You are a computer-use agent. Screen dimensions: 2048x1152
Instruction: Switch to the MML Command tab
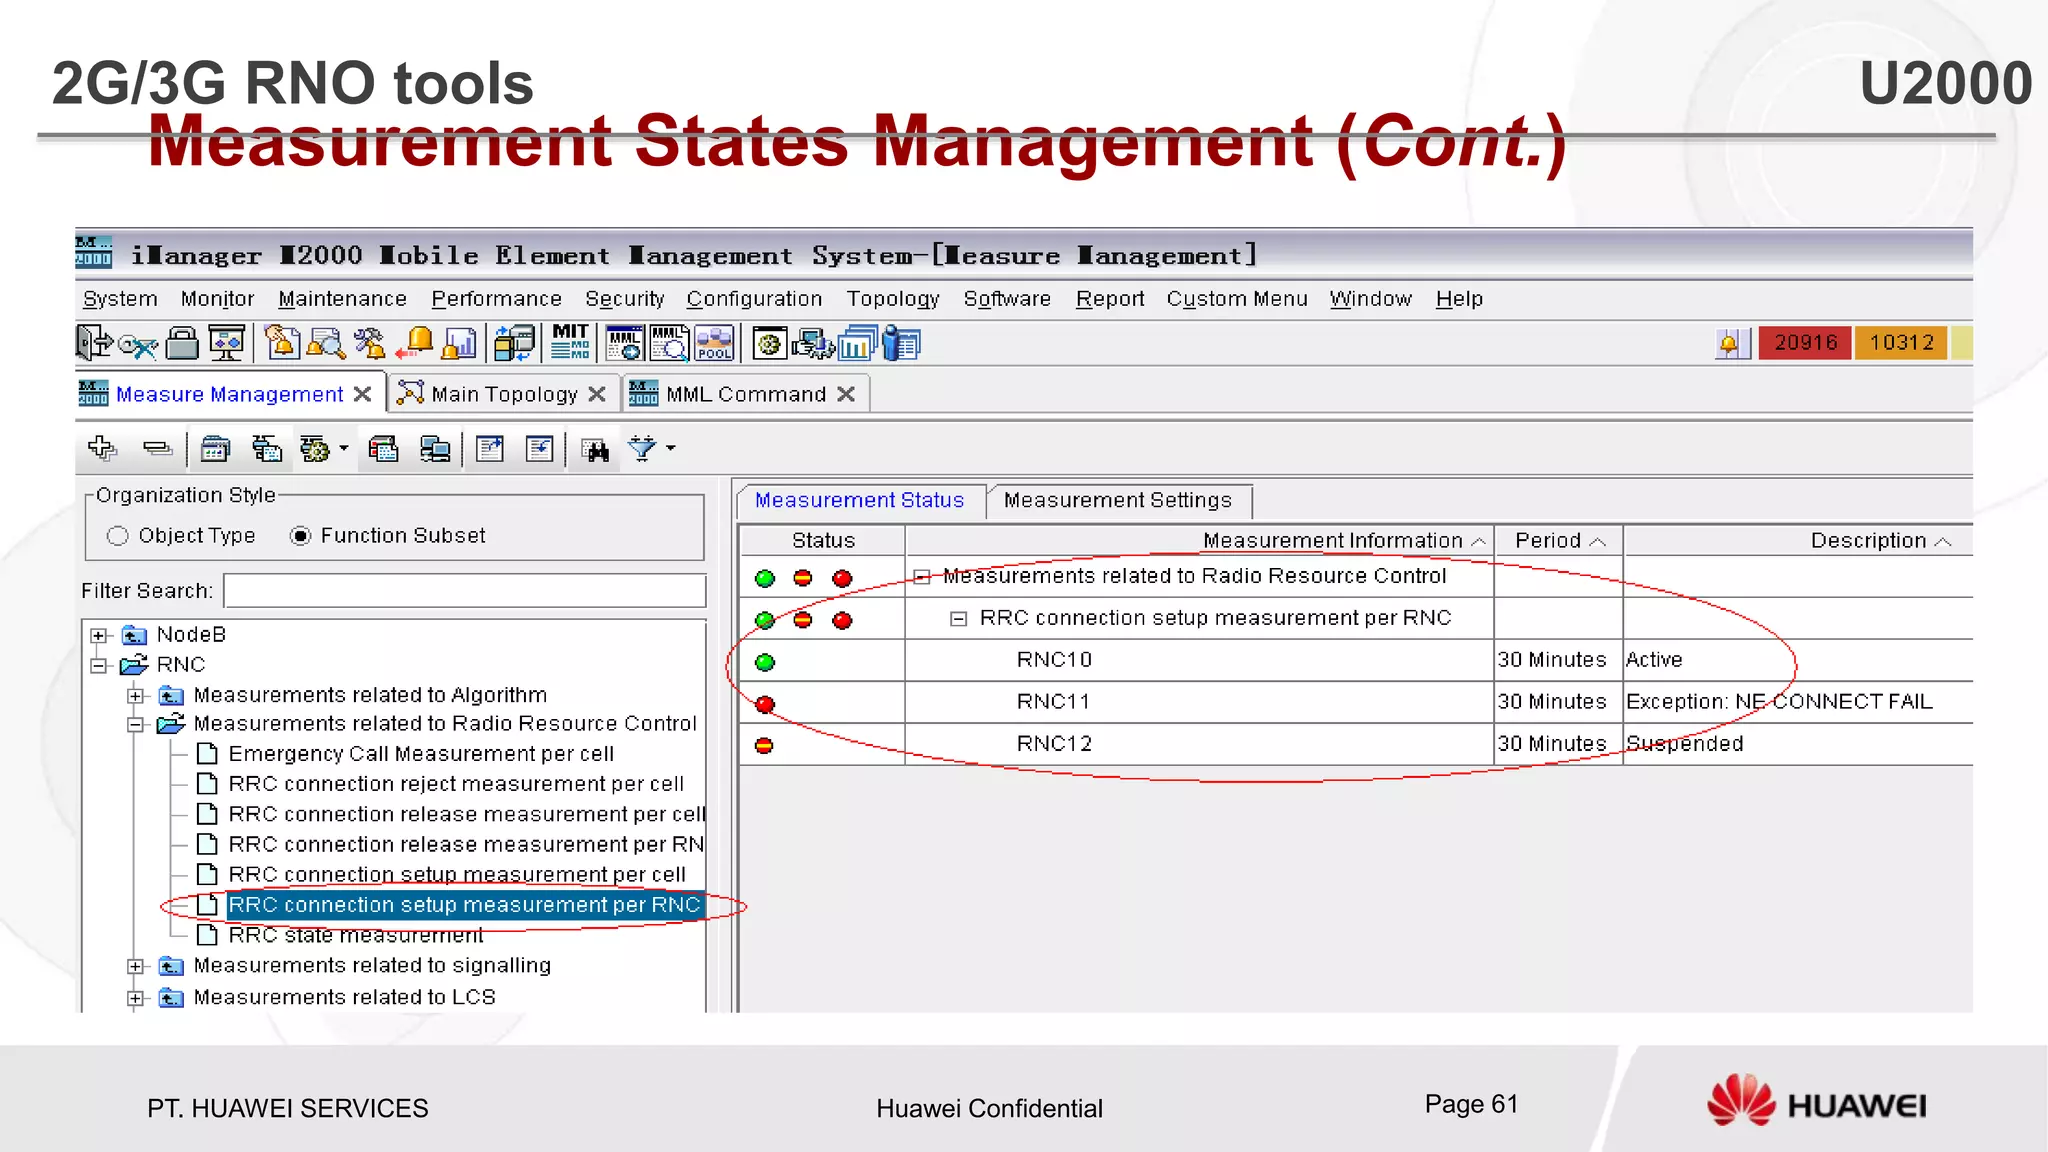[746, 394]
